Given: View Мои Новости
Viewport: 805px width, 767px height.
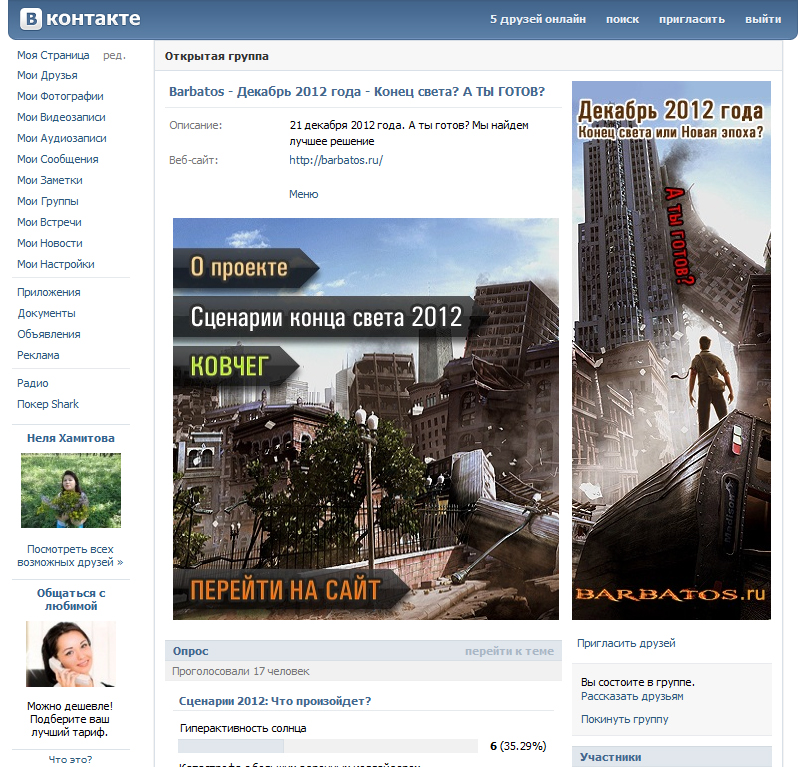Looking at the screenshot, I should pos(50,243).
